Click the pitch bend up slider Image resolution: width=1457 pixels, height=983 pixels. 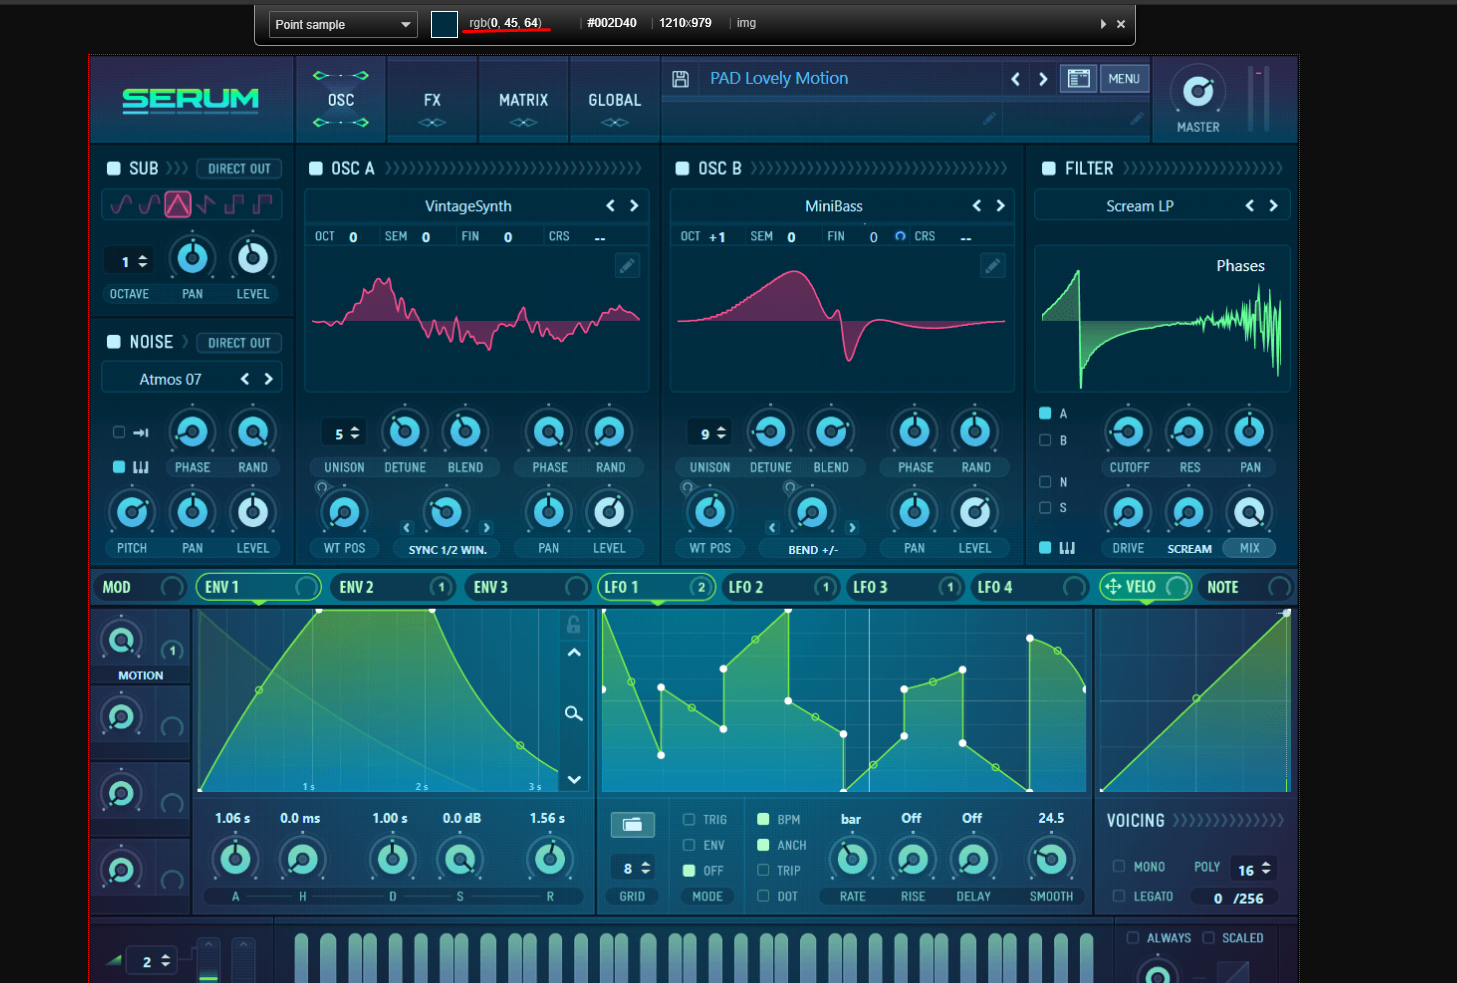[x=208, y=962]
